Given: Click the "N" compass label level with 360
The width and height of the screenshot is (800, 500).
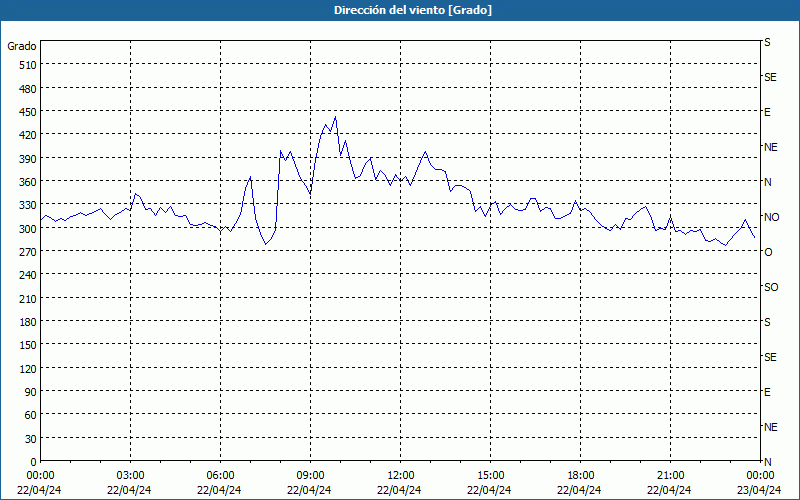Looking at the screenshot, I should 767,182.
